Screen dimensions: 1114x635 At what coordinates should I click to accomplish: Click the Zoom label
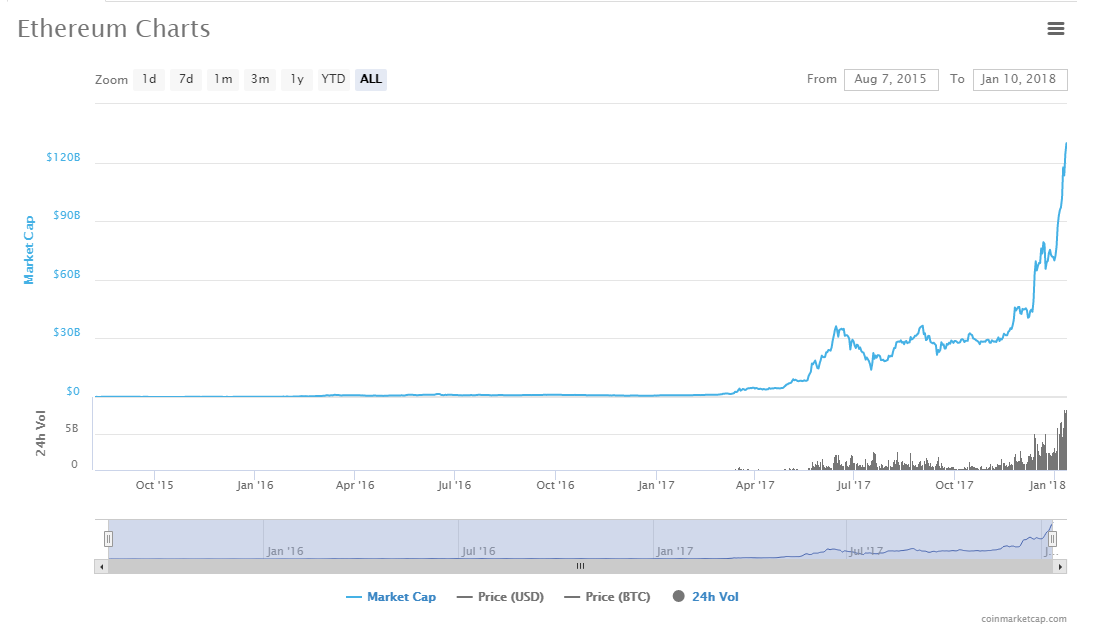pyautogui.click(x=112, y=80)
